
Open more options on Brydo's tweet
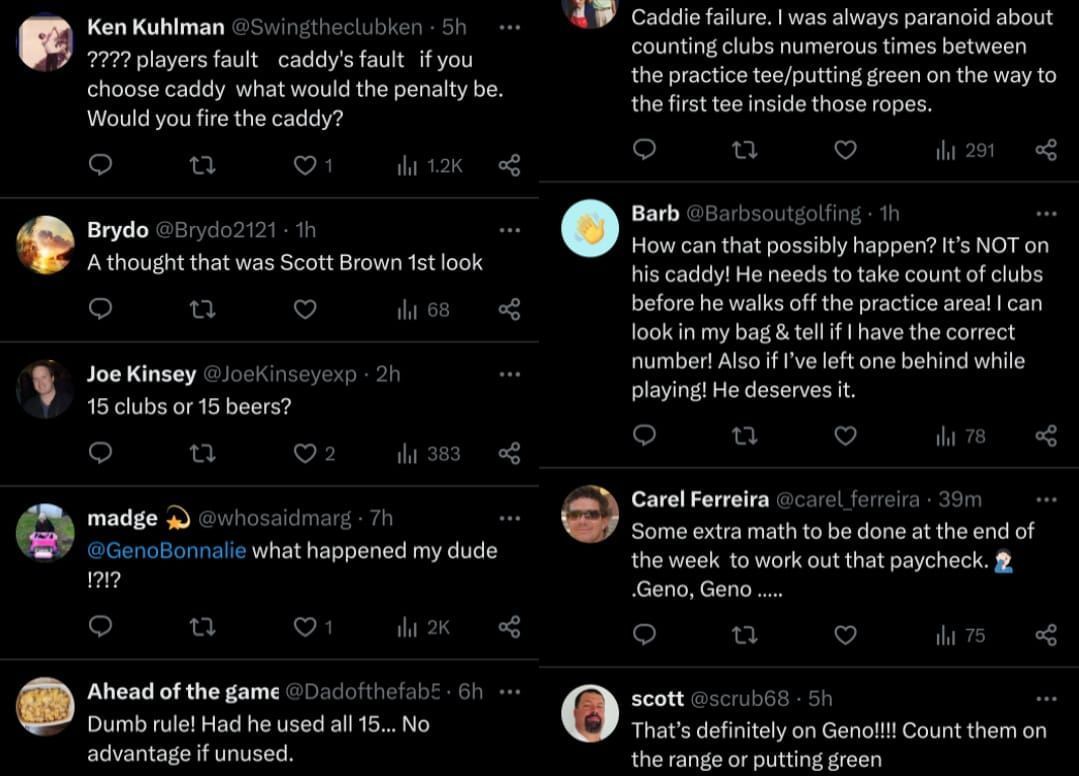[510, 230]
